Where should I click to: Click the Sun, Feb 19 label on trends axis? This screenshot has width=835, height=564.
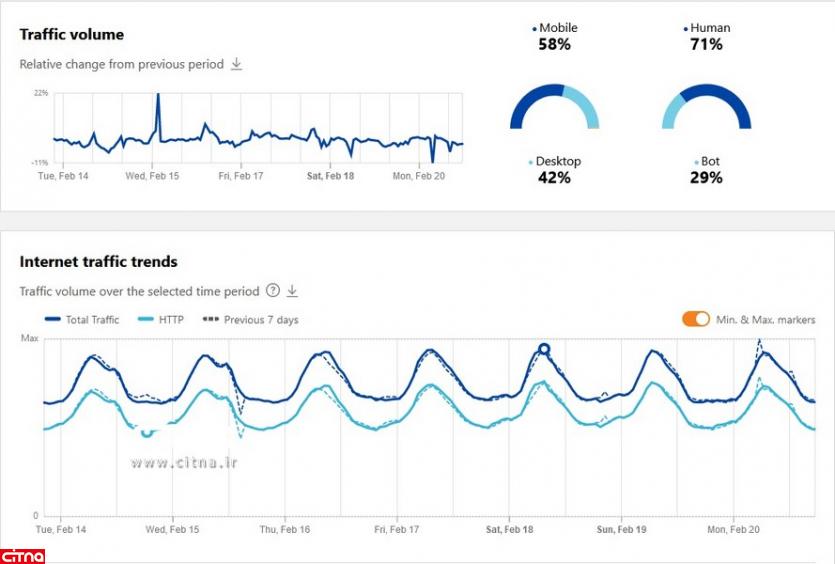622,530
